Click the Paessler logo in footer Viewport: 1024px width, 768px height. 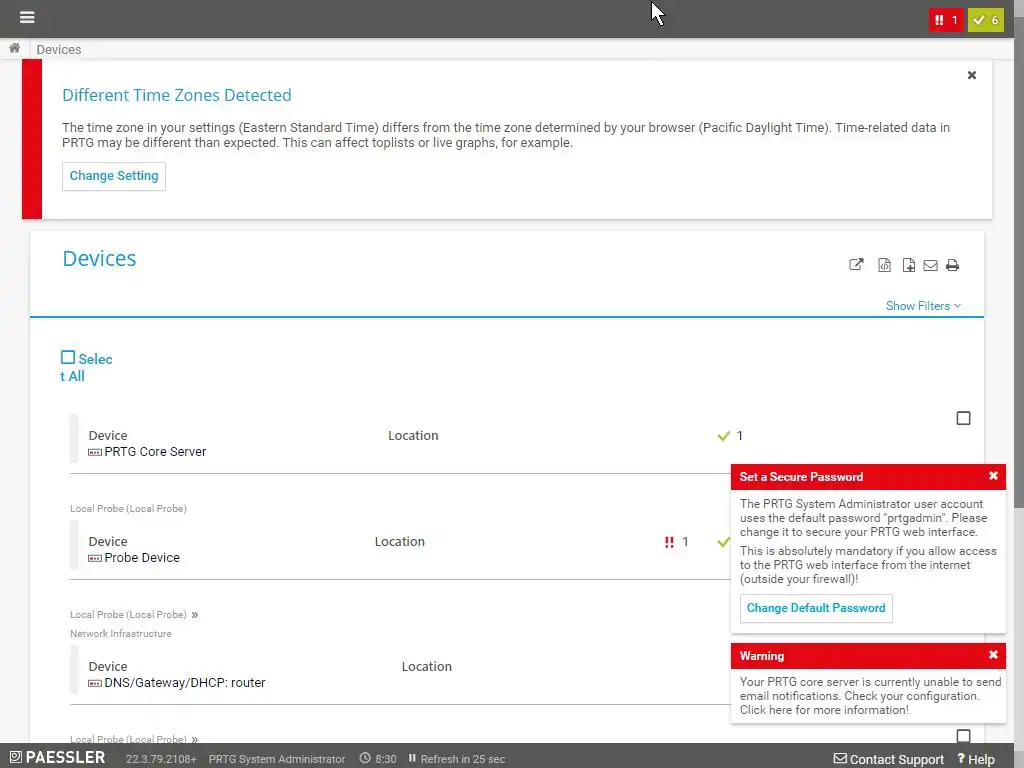57,758
